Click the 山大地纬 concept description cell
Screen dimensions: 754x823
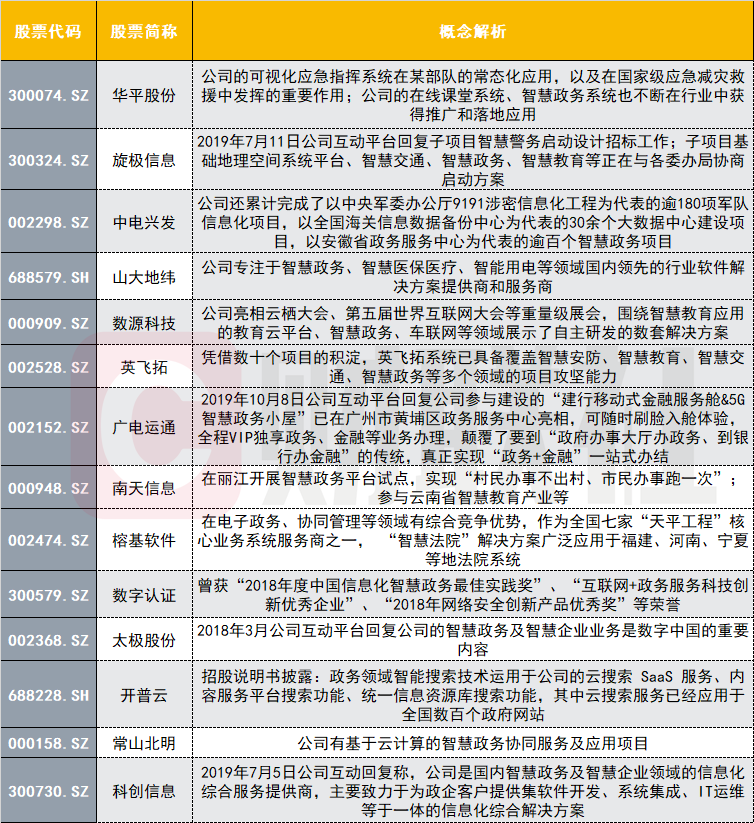(473, 277)
